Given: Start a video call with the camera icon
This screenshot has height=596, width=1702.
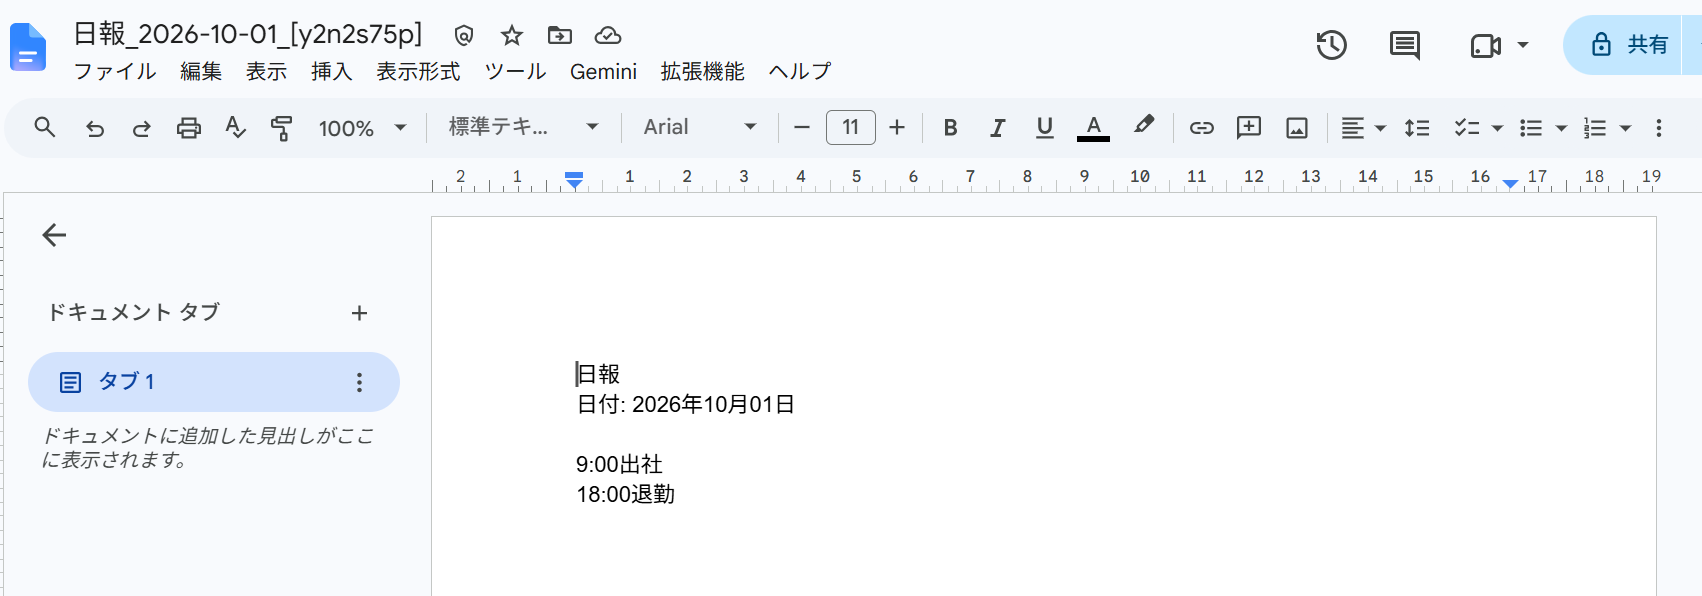Looking at the screenshot, I should coord(1485,46).
